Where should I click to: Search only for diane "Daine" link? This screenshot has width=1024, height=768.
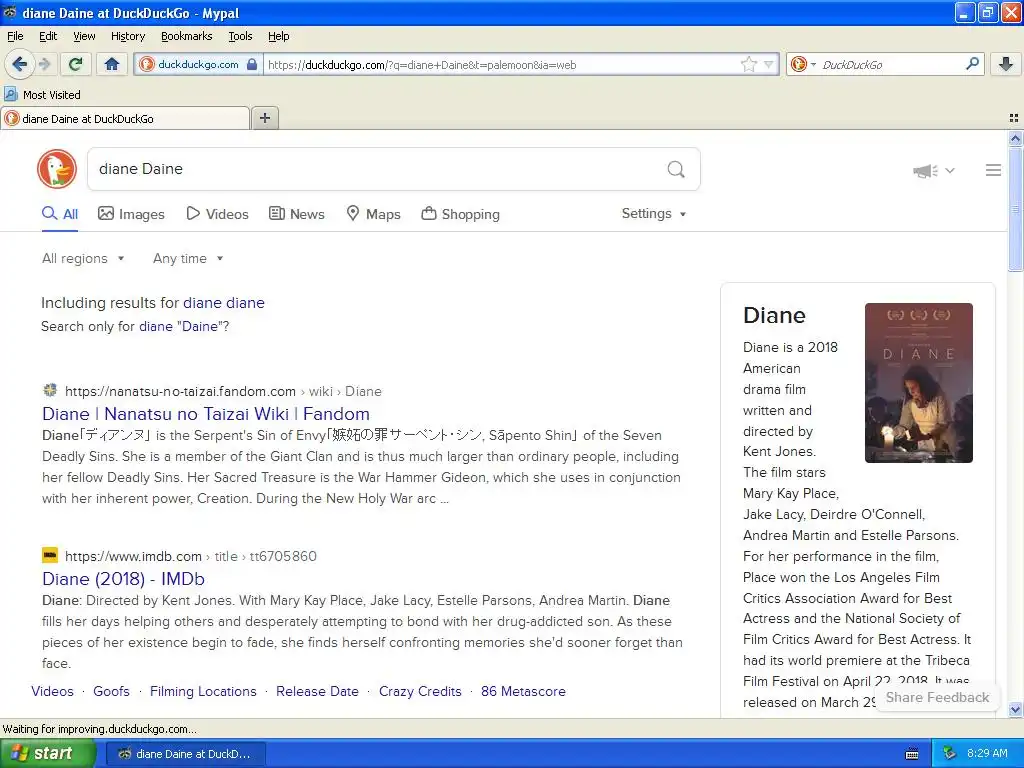pyautogui.click(x=180, y=327)
